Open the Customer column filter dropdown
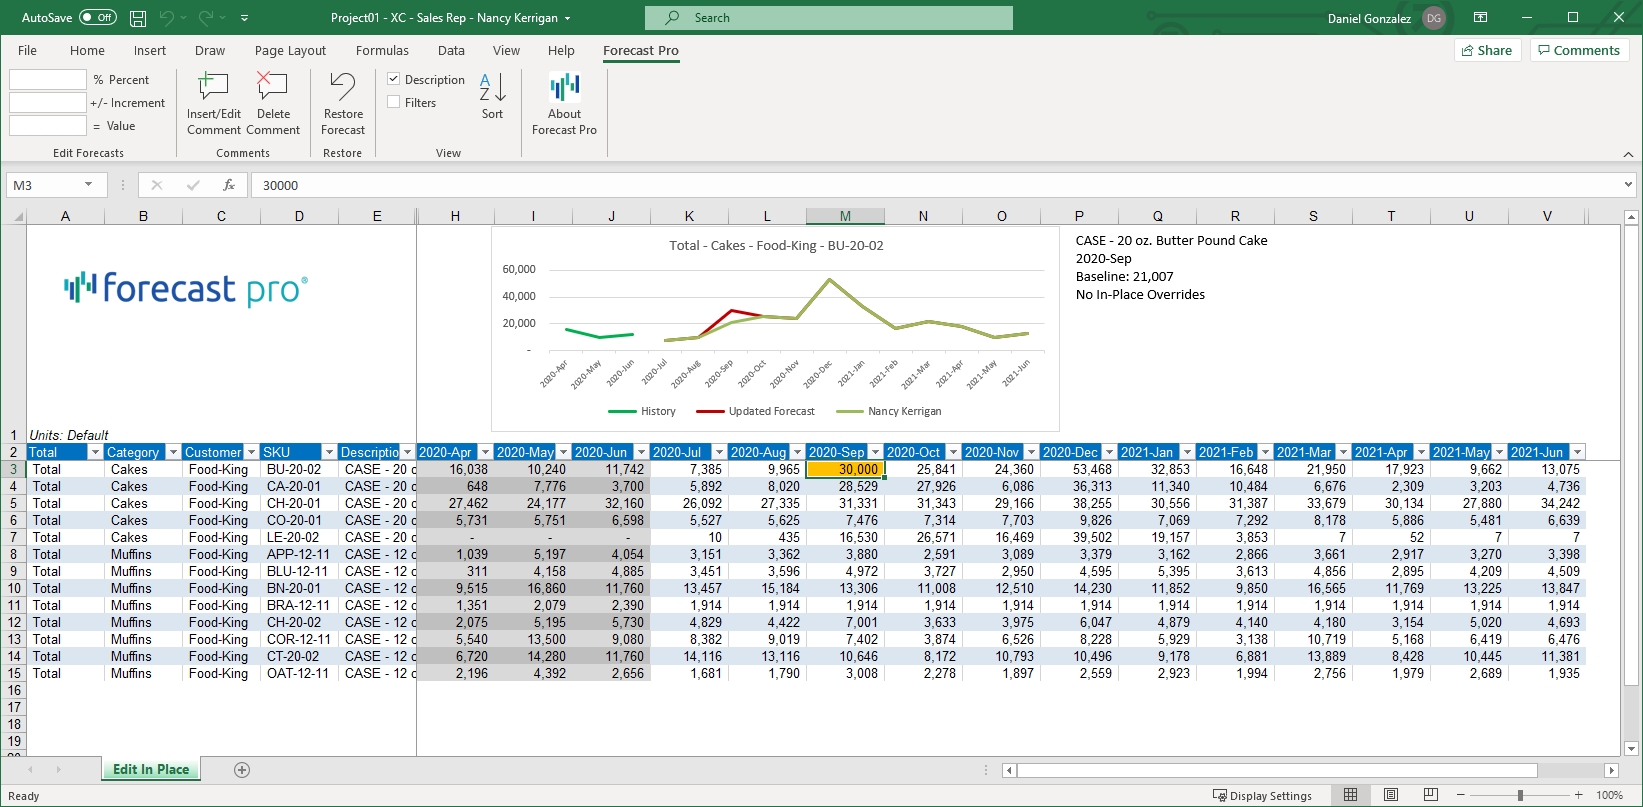Image resolution: width=1643 pixels, height=807 pixels. 251,453
